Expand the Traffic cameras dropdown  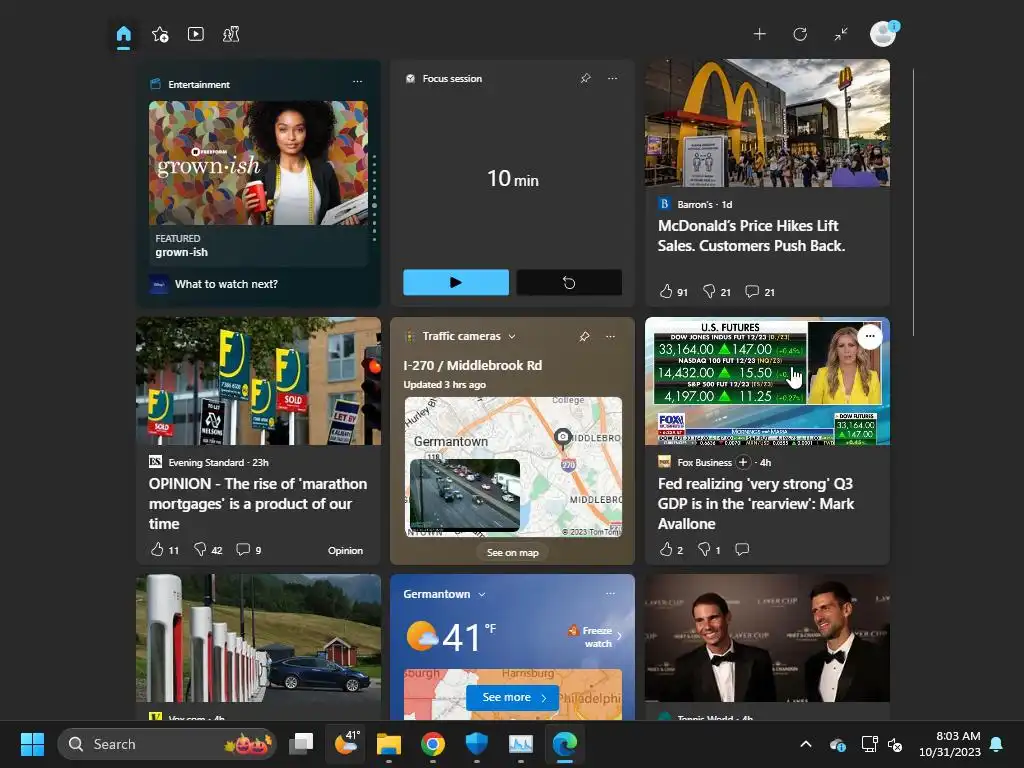pos(512,336)
